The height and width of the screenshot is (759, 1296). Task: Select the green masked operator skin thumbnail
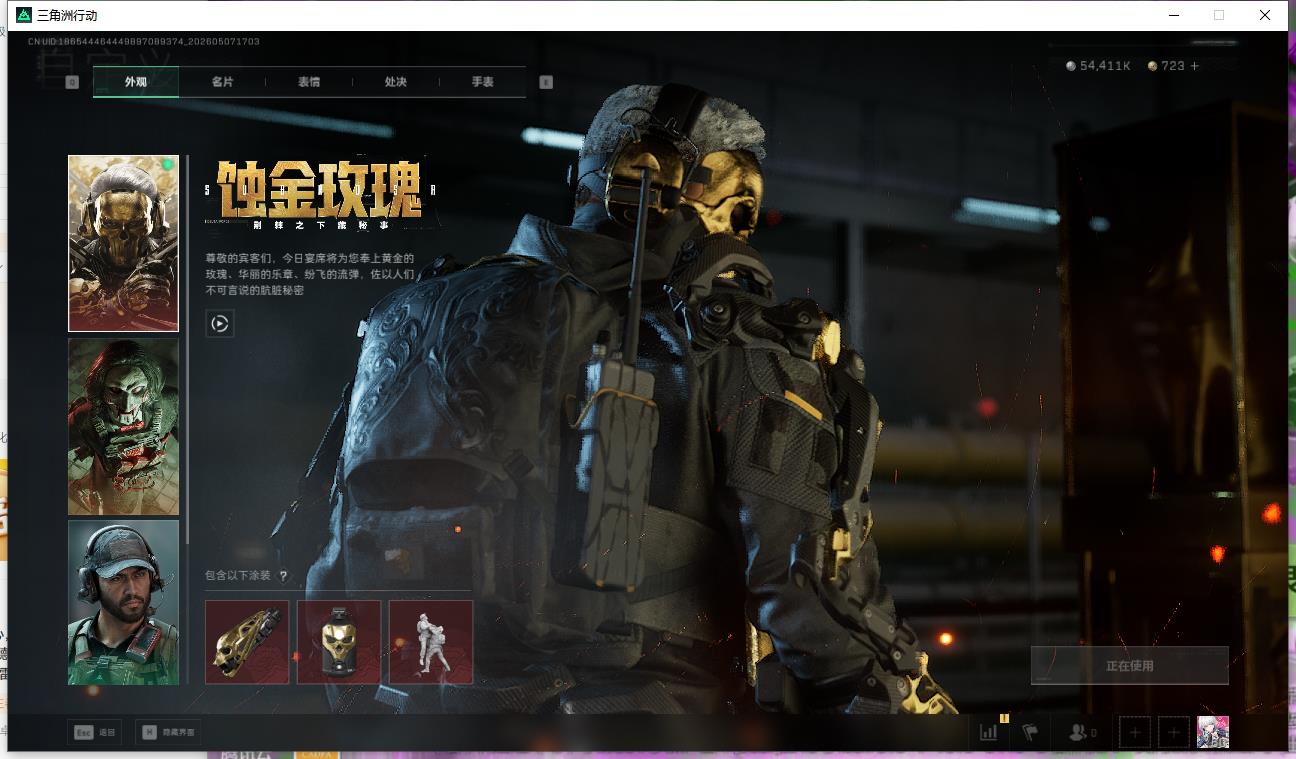123,427
